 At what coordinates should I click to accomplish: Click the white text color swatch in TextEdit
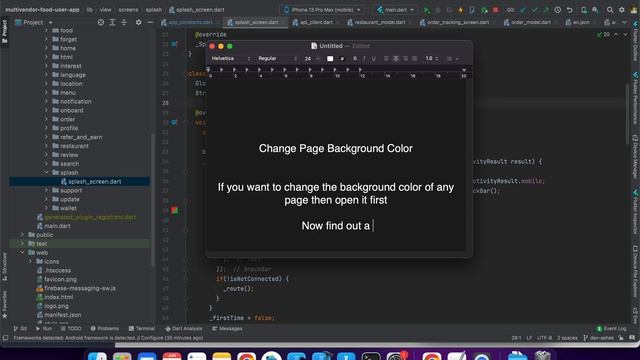point(330,59)
